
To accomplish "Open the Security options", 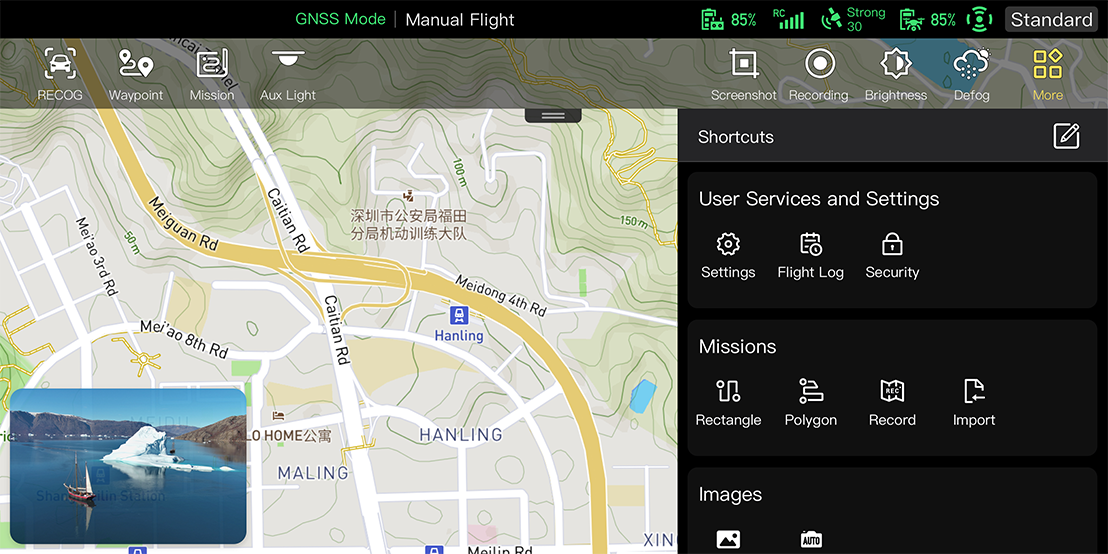I will click(892, 255).
